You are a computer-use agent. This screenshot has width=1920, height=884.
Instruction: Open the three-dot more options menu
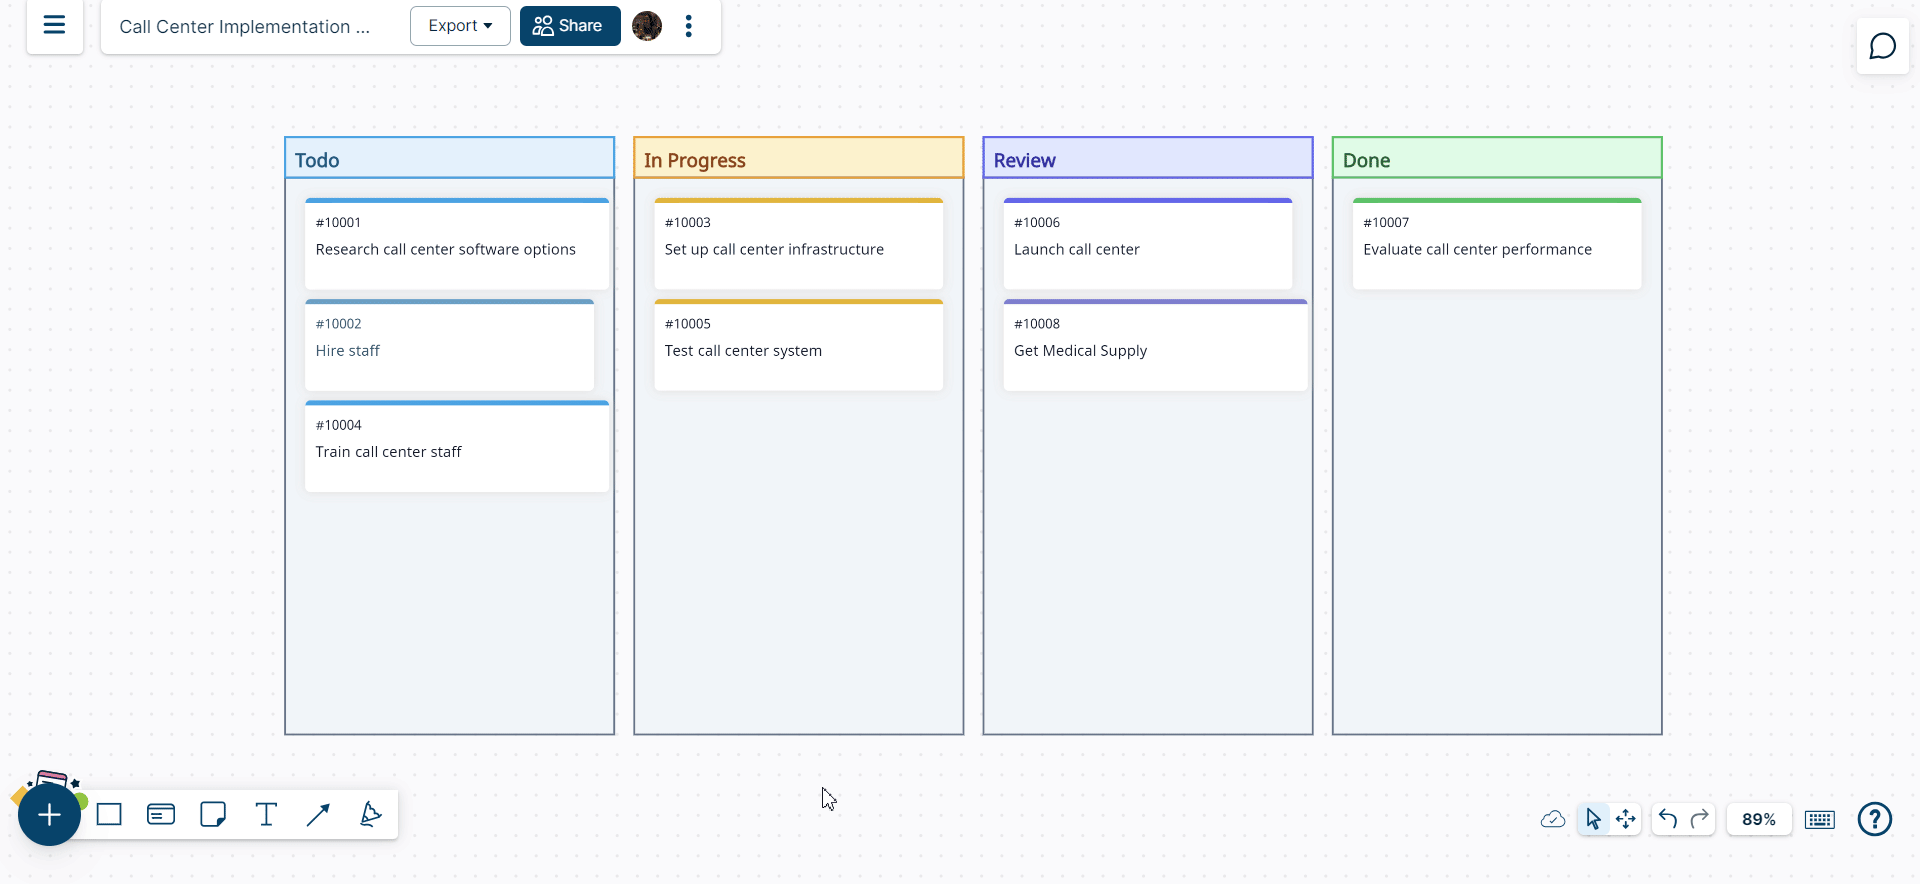(688, 26)
